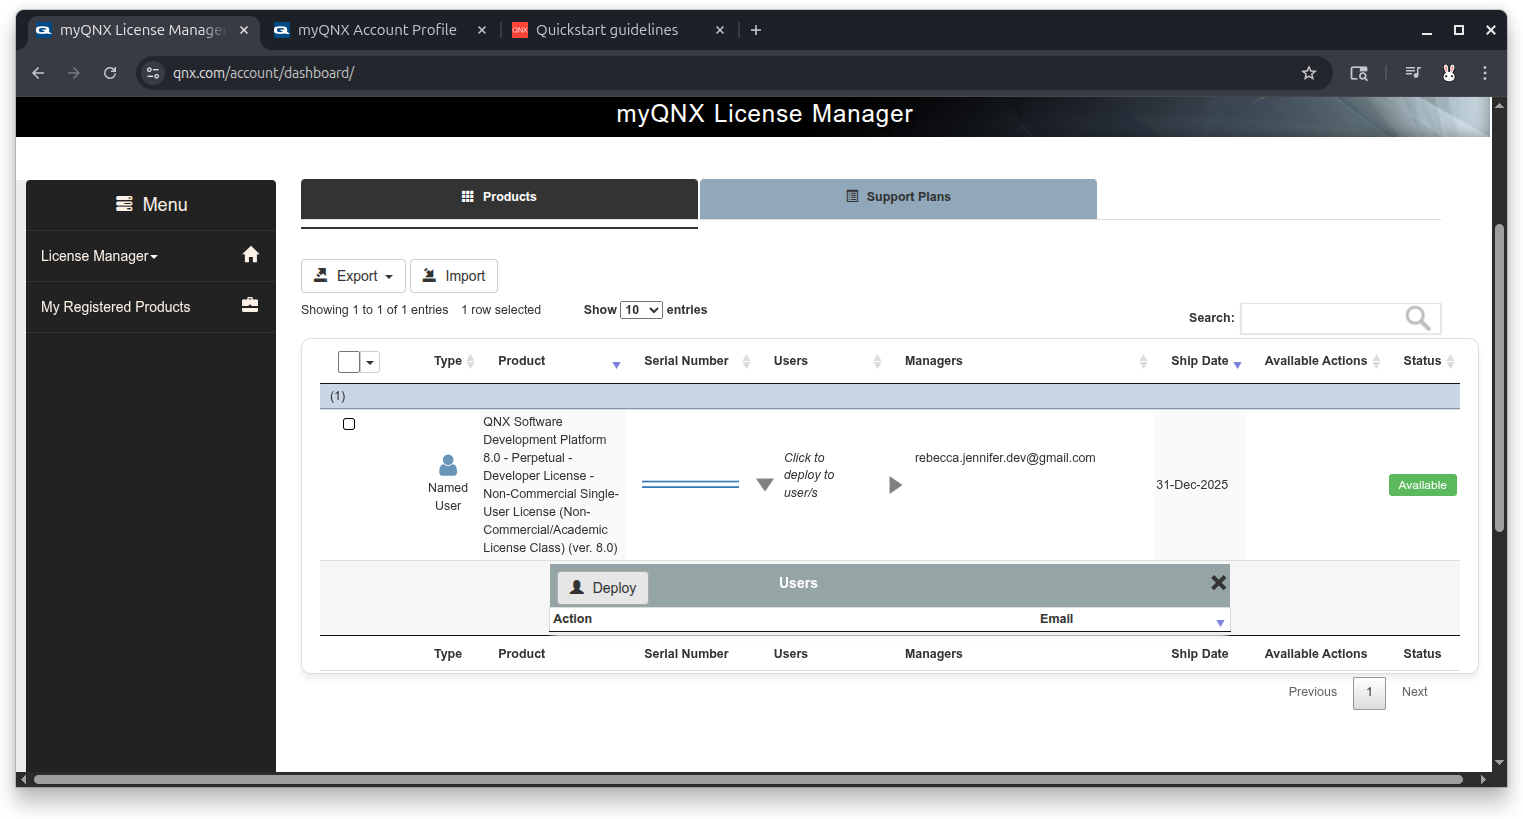Click into the Search input field
1523x819 pixels.
1320,318
